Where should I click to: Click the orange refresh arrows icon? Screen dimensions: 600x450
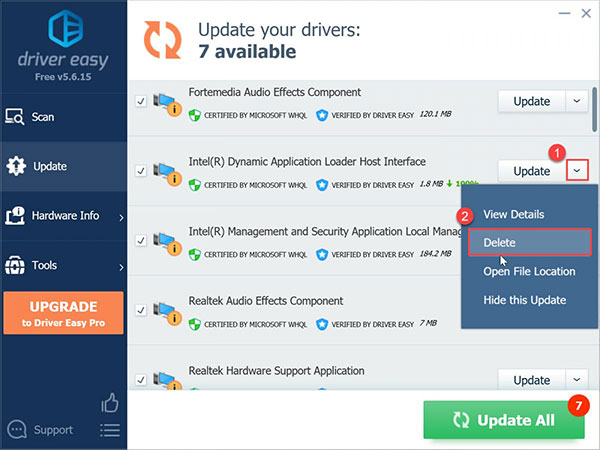pos(163,40)
